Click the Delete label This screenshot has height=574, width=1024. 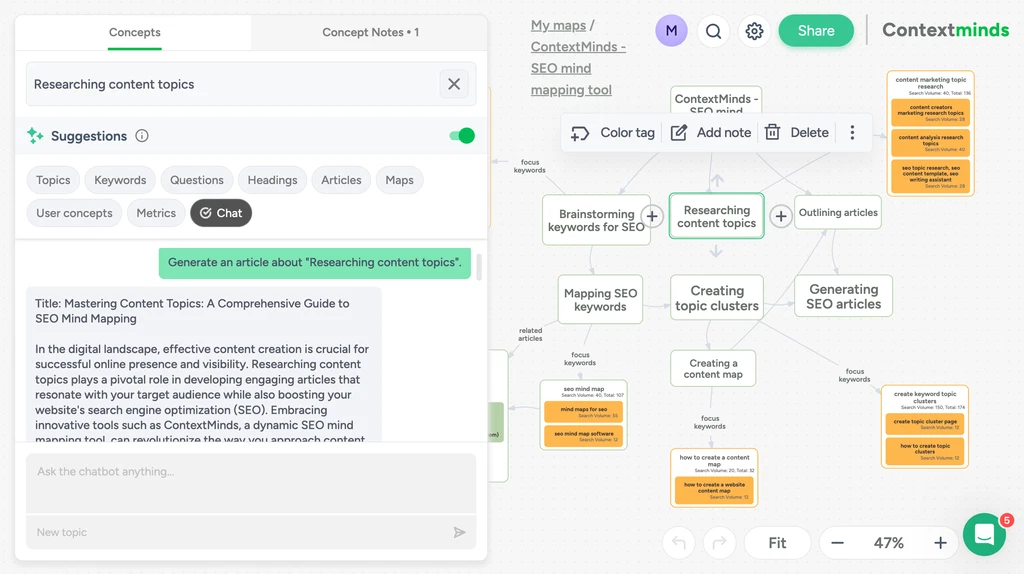pyautogui.click(x=809, y=133)
